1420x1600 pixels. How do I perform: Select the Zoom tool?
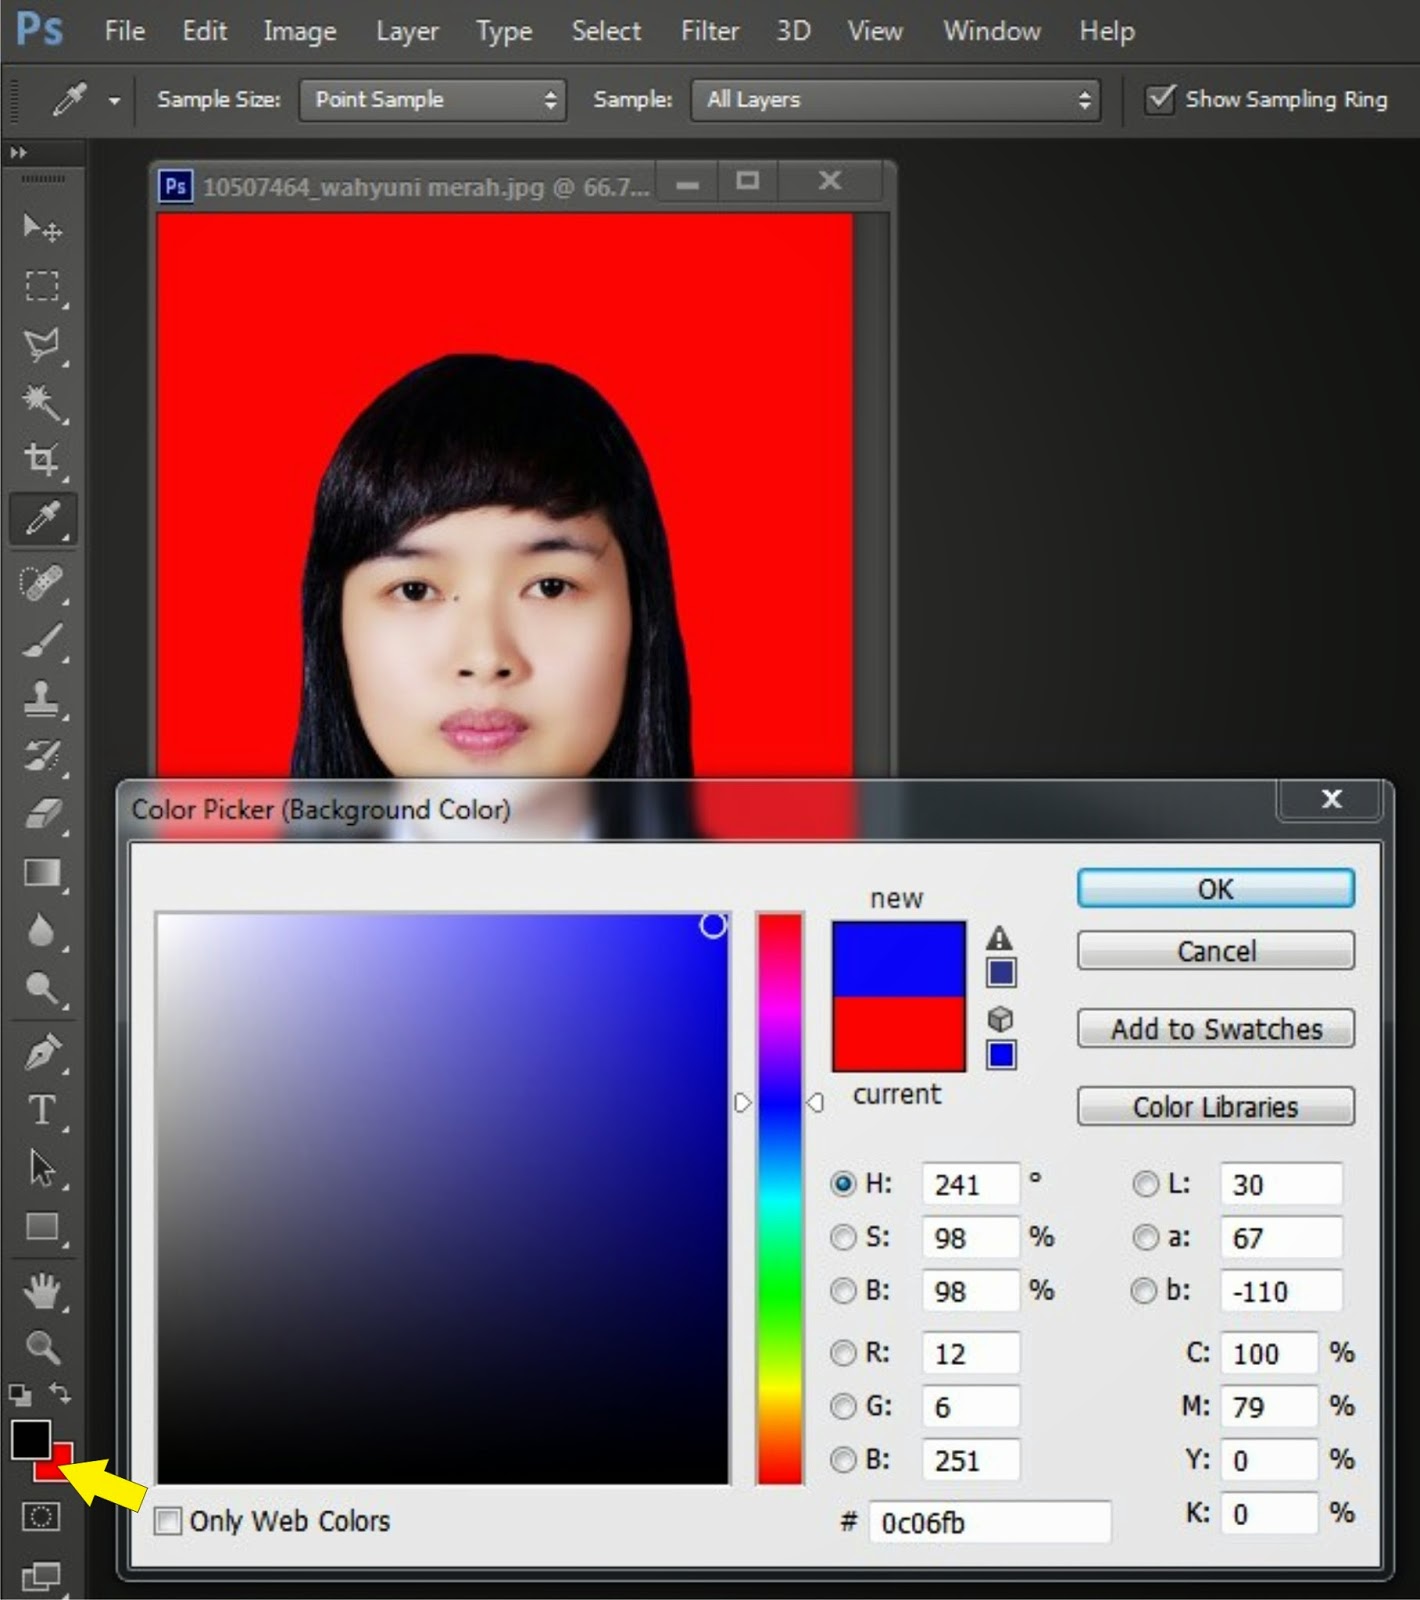(x=42, y=1348)
